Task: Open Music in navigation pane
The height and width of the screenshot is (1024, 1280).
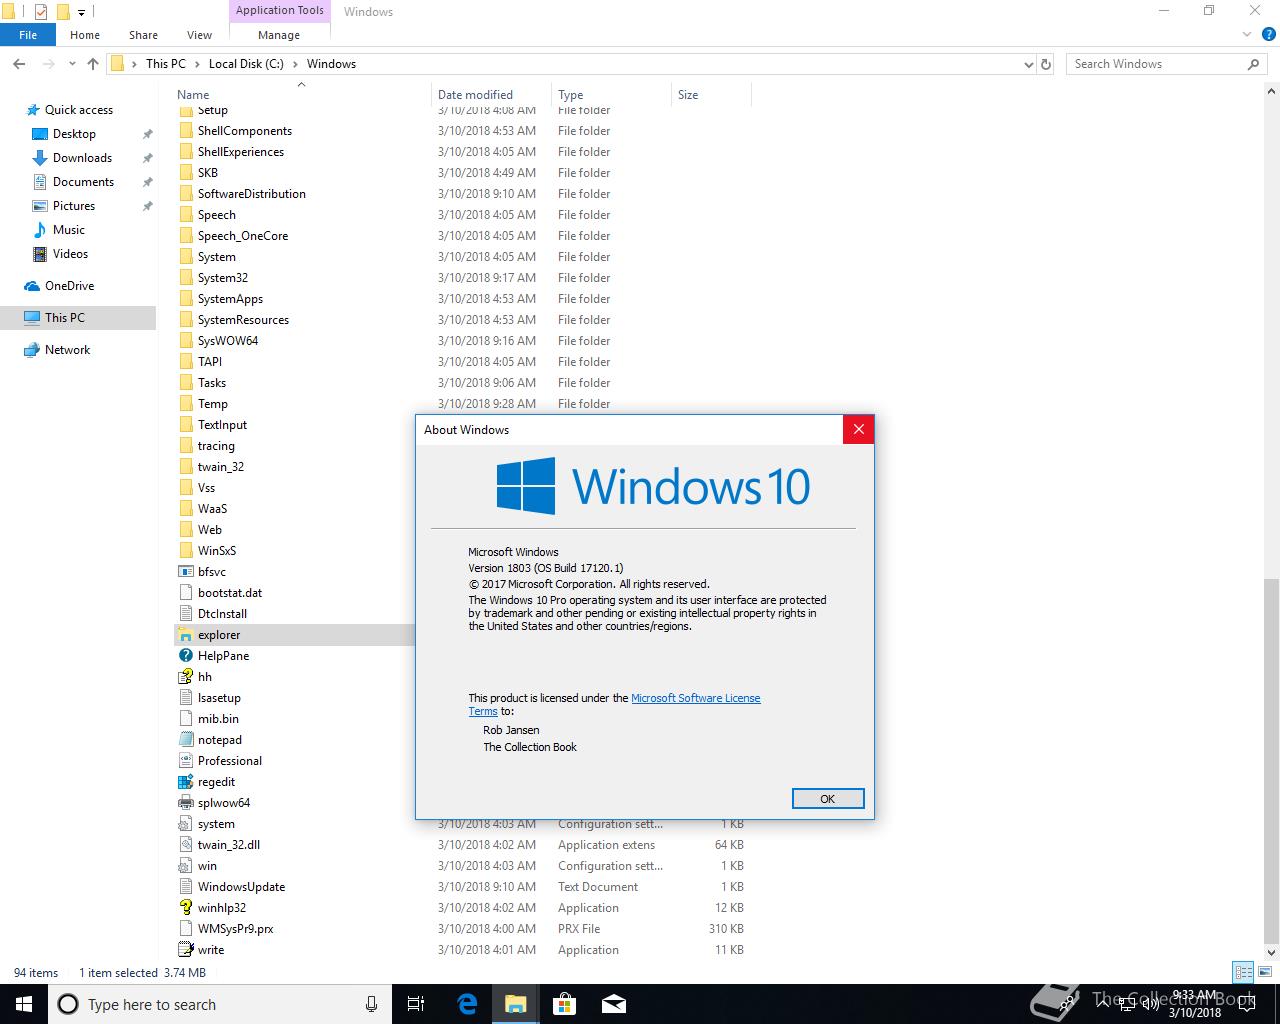Action: click(x=69, y=230)
